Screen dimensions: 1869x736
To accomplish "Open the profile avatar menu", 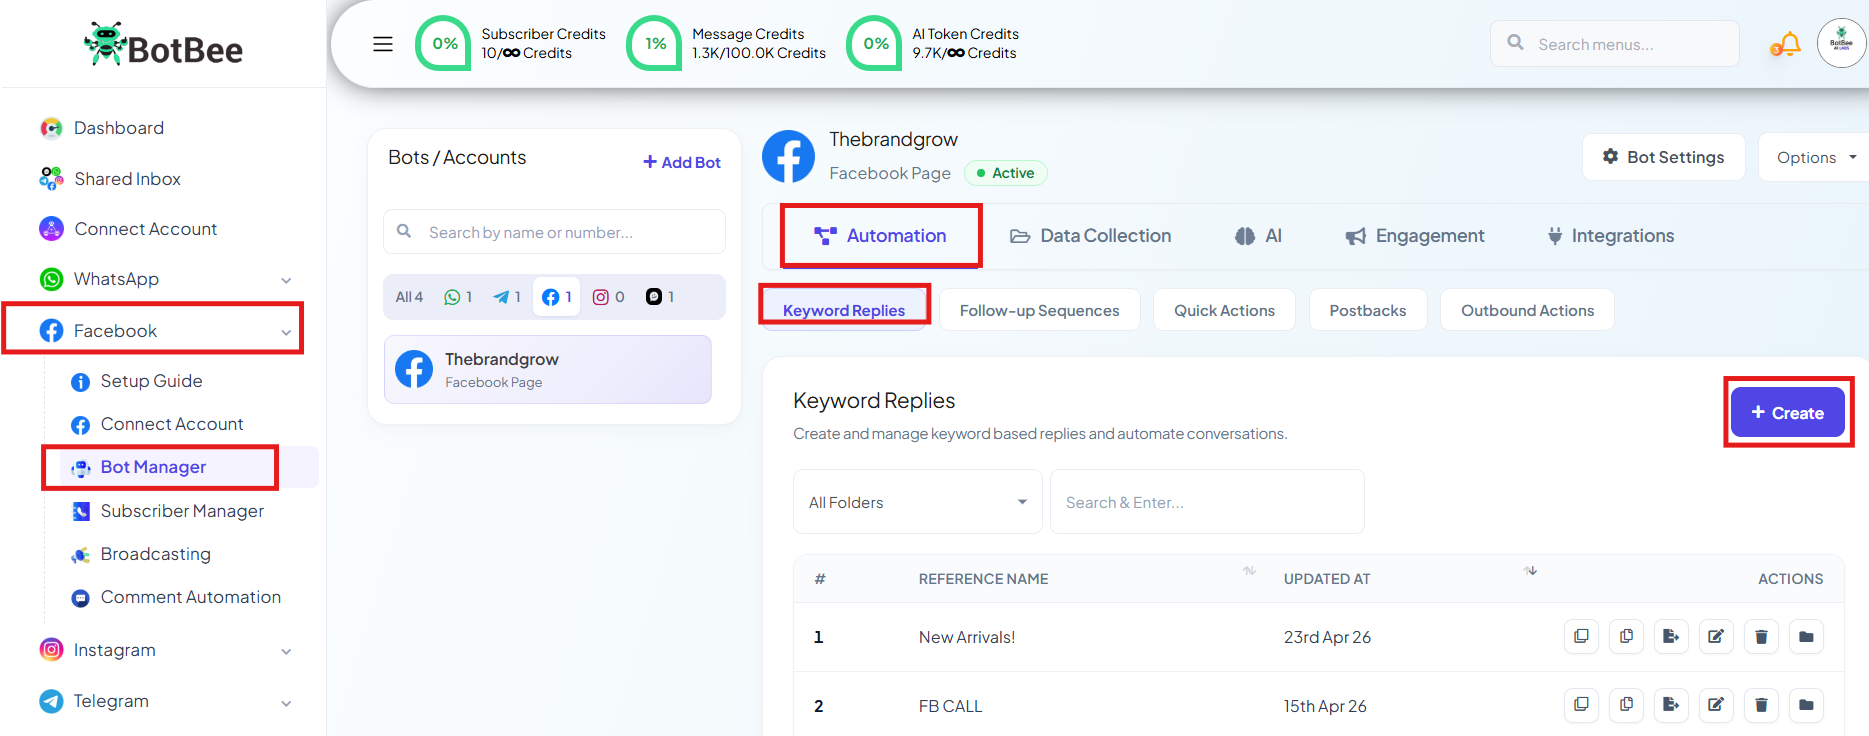I will coord(1841,44).
